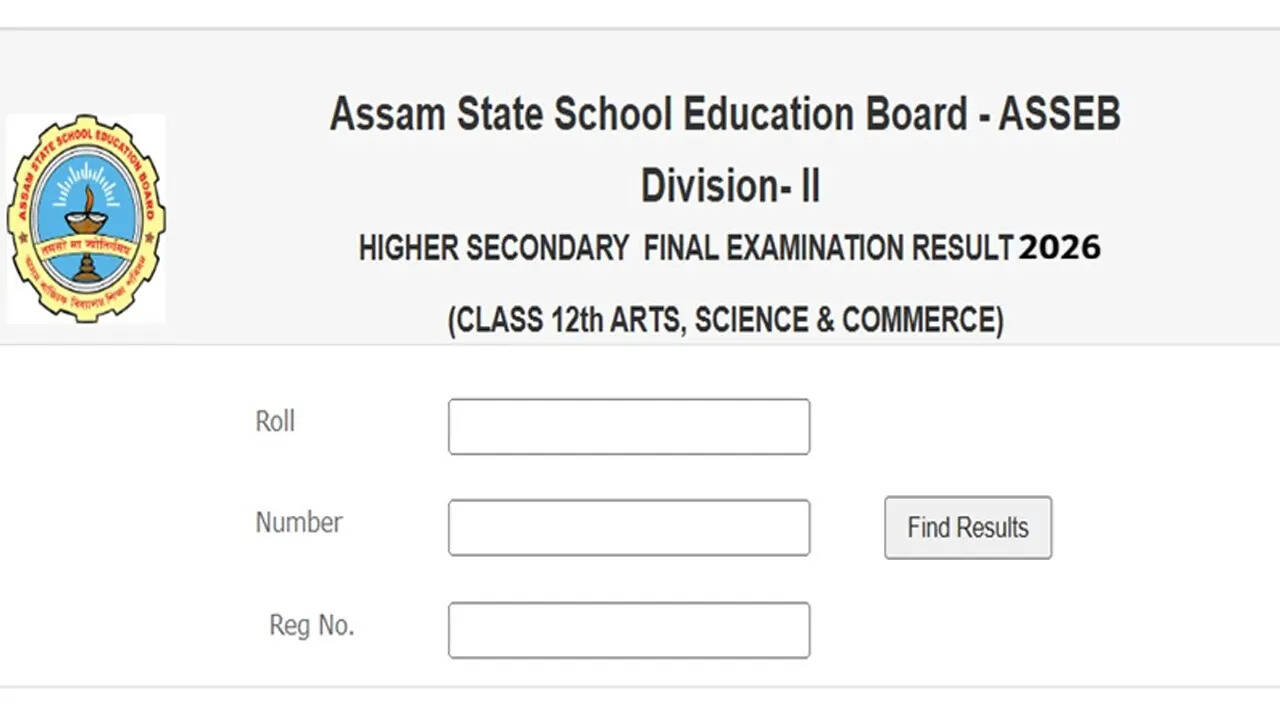Image resolution: width=1280 pixels, height=720 pixels.
Task: Click the ASSEB abbreviation in the title
Action: click(1059, 114)
